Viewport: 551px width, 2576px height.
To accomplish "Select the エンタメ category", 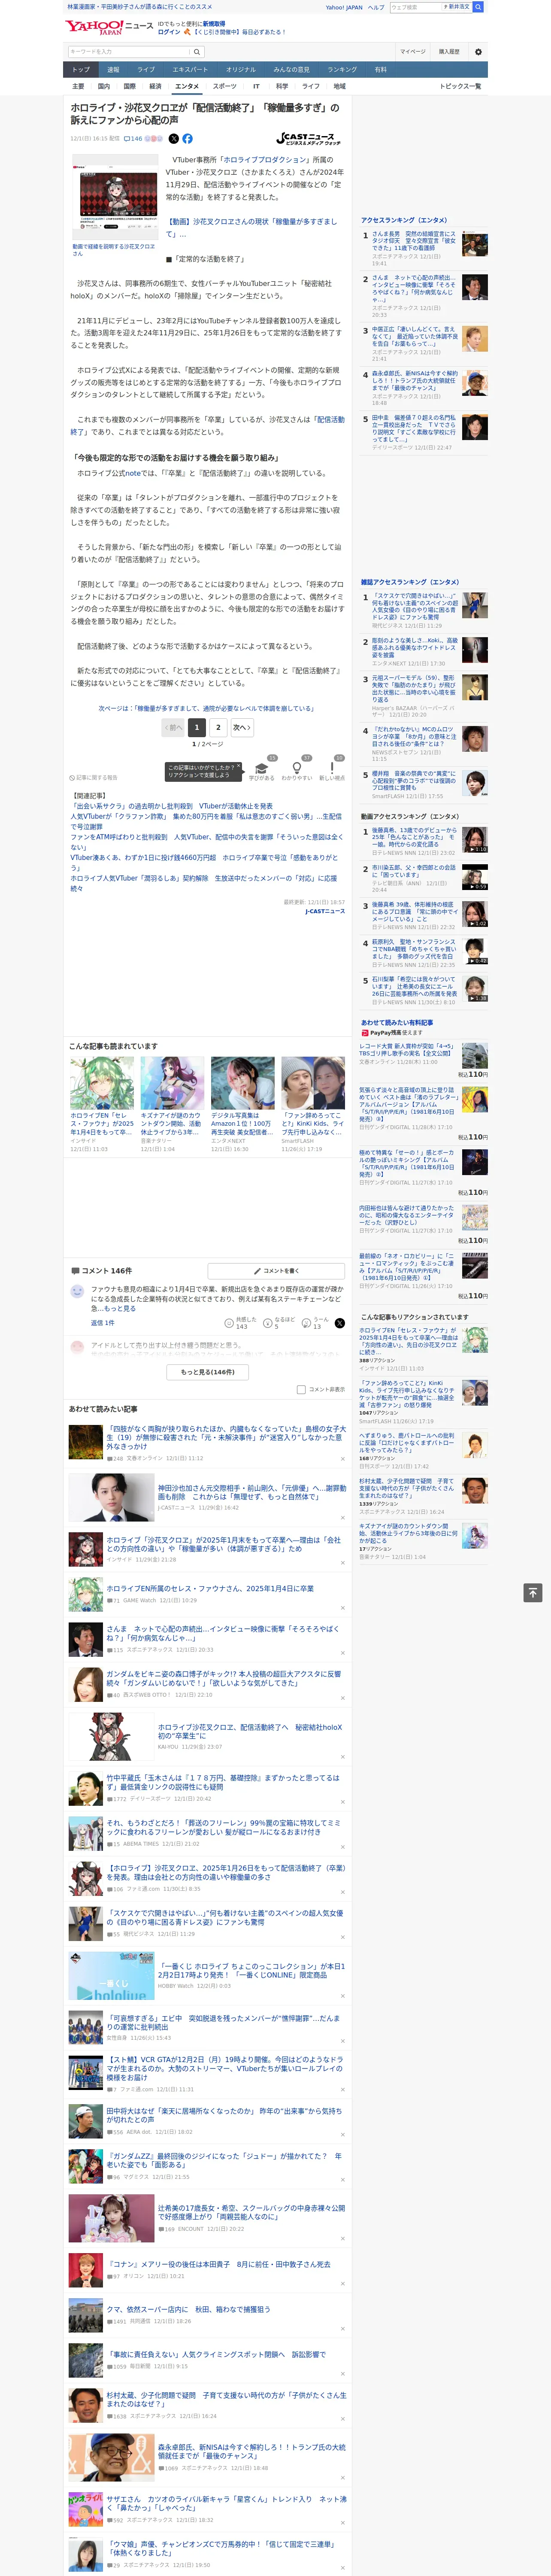I will pyautogui.click(x=187, y=86).
